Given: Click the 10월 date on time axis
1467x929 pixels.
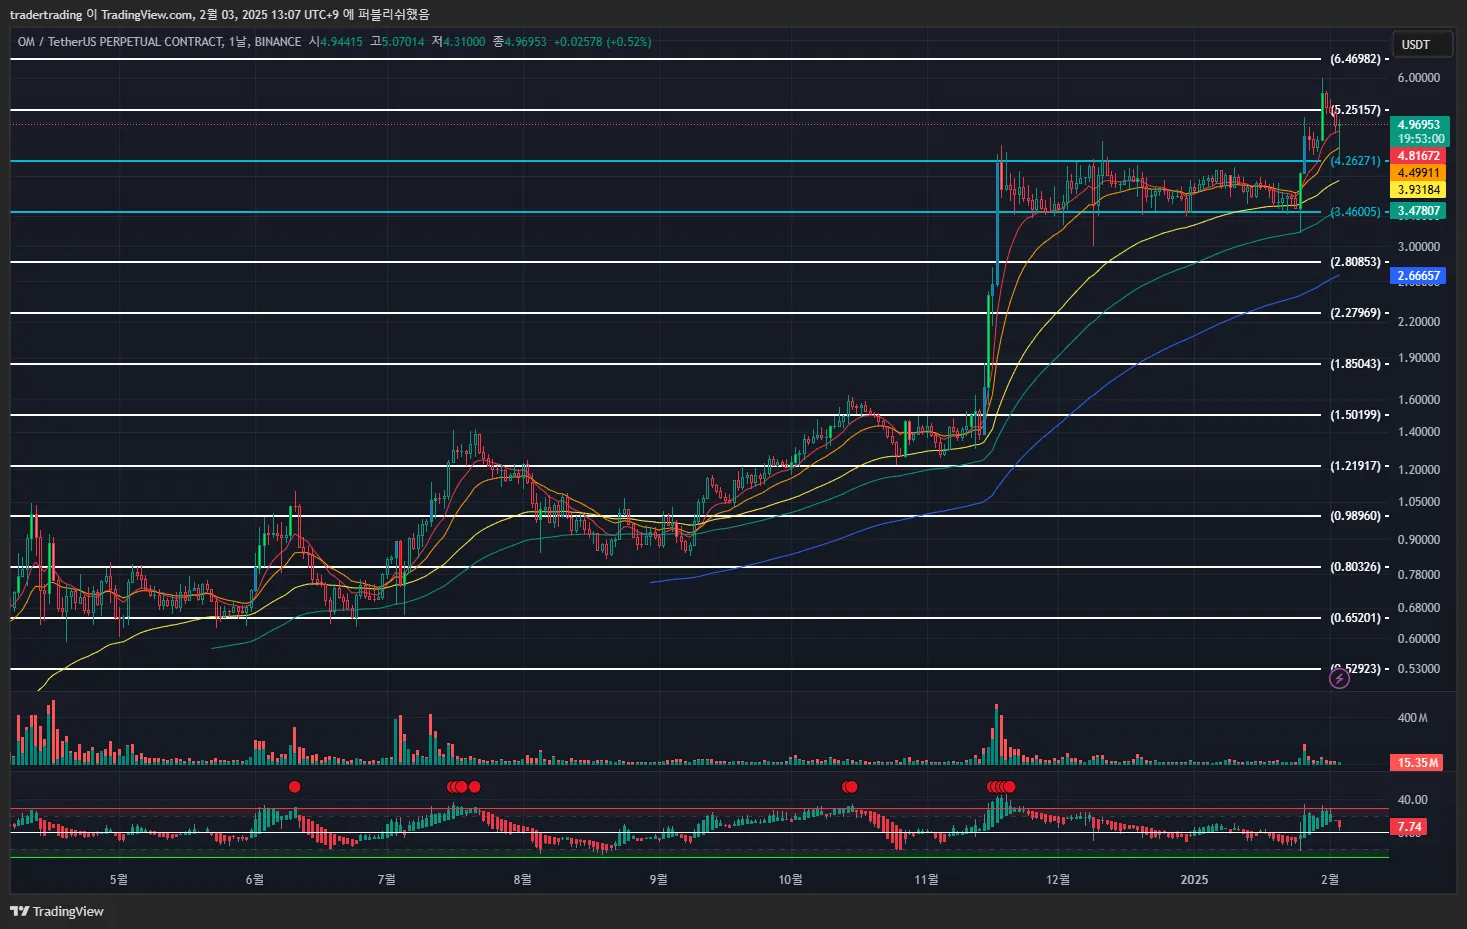Looking at the screenshot, I should point(790,880).
